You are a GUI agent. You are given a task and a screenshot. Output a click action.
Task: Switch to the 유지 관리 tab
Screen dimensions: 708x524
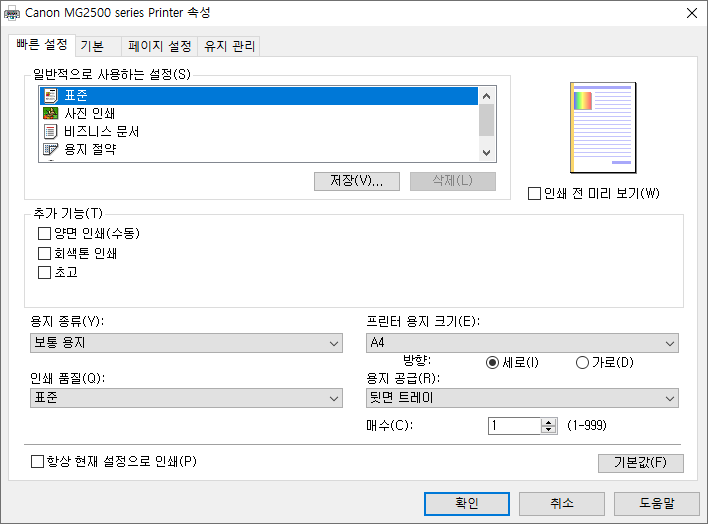click(229, 46)
